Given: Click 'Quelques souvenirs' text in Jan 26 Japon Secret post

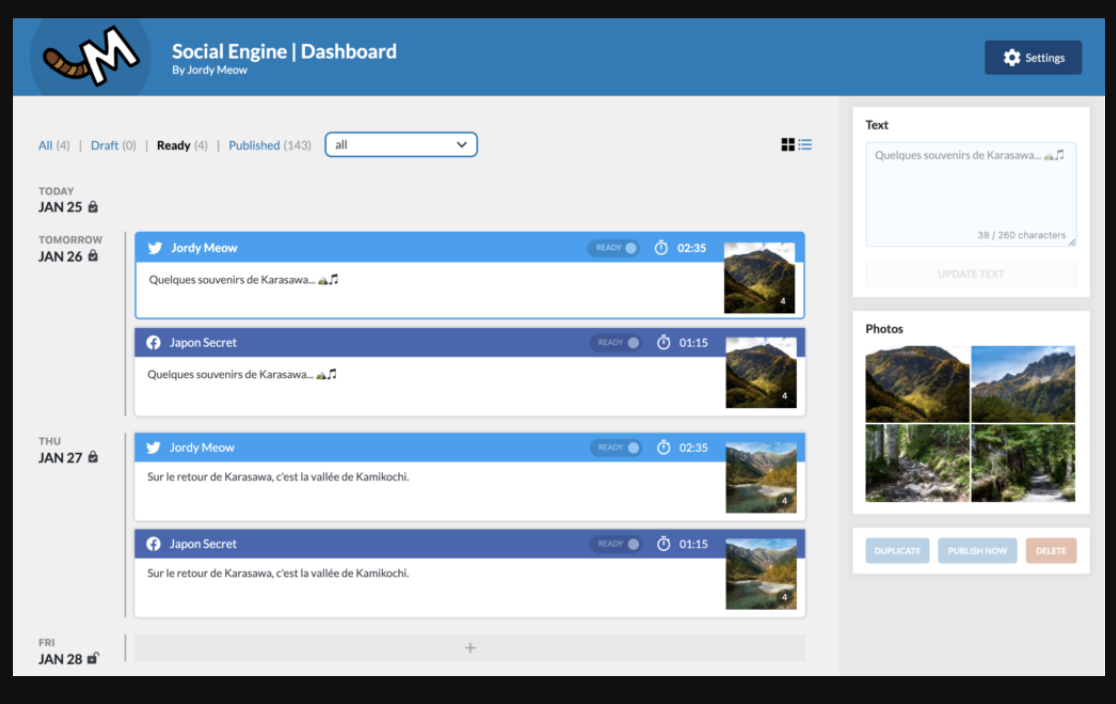Looking at the screenshot, I should pyautogui.click(x=242, y=374).
